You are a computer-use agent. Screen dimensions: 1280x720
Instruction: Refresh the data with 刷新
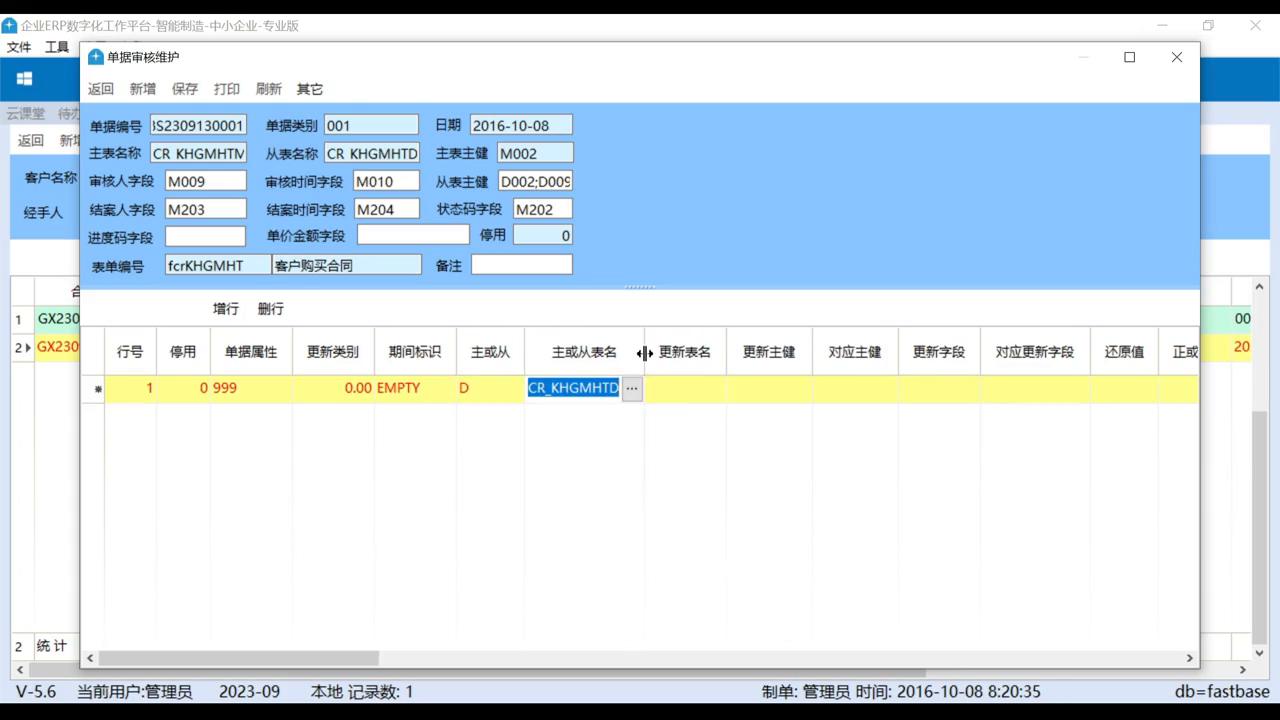click(x=268, y=89)
